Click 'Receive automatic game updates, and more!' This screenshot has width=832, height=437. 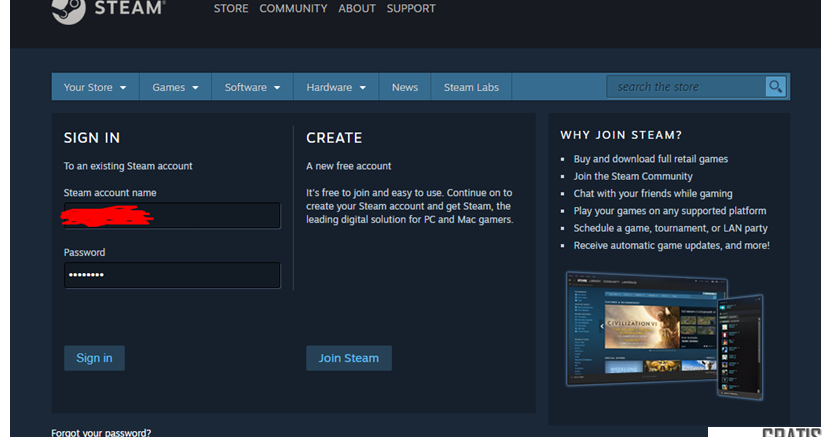click(x=671, y=246)
